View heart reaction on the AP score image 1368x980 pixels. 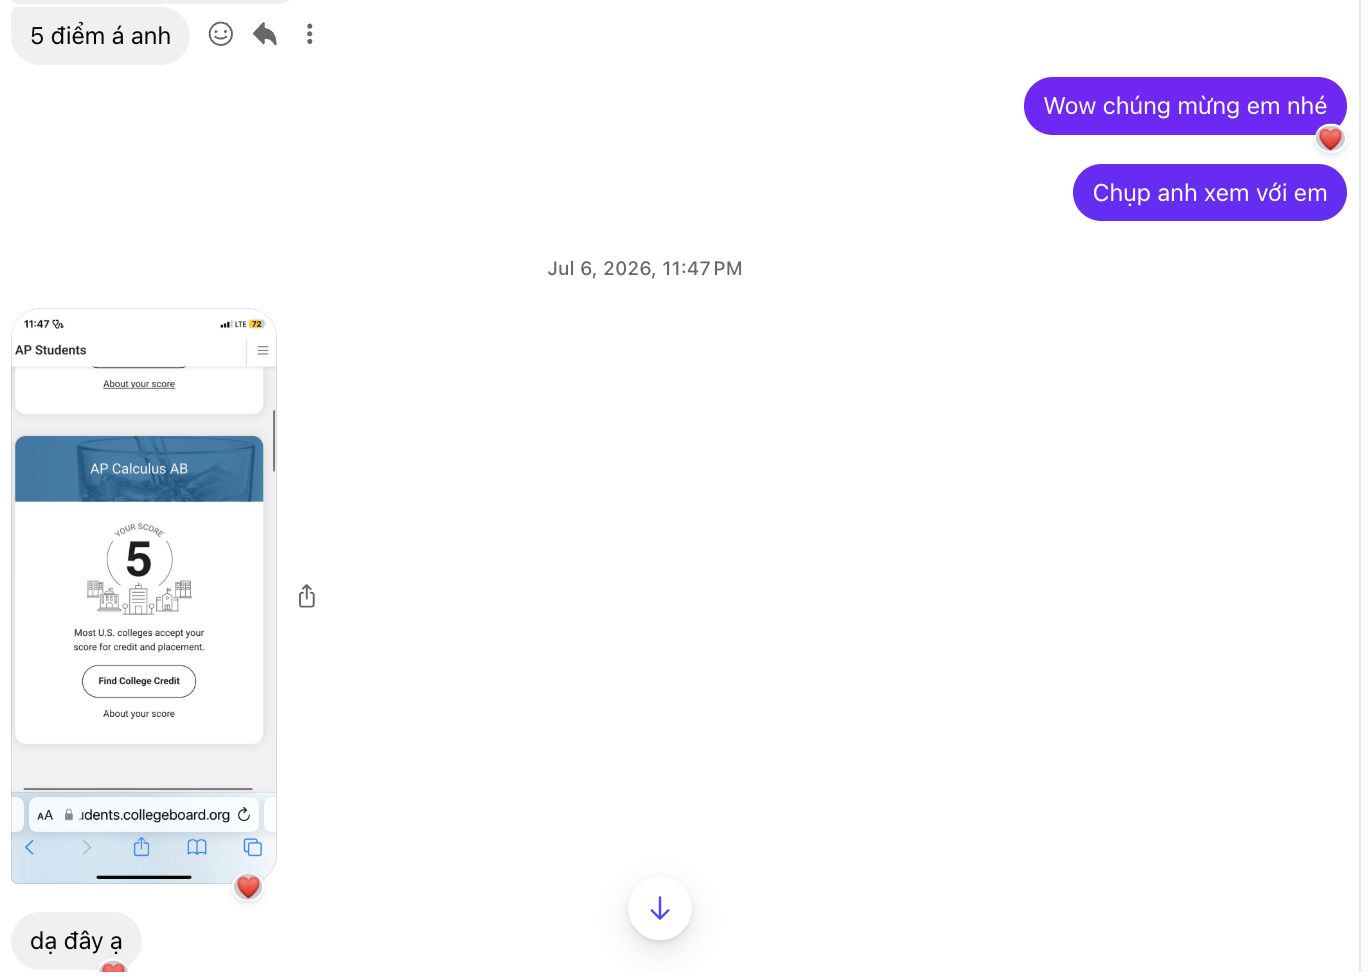[248, 887]
